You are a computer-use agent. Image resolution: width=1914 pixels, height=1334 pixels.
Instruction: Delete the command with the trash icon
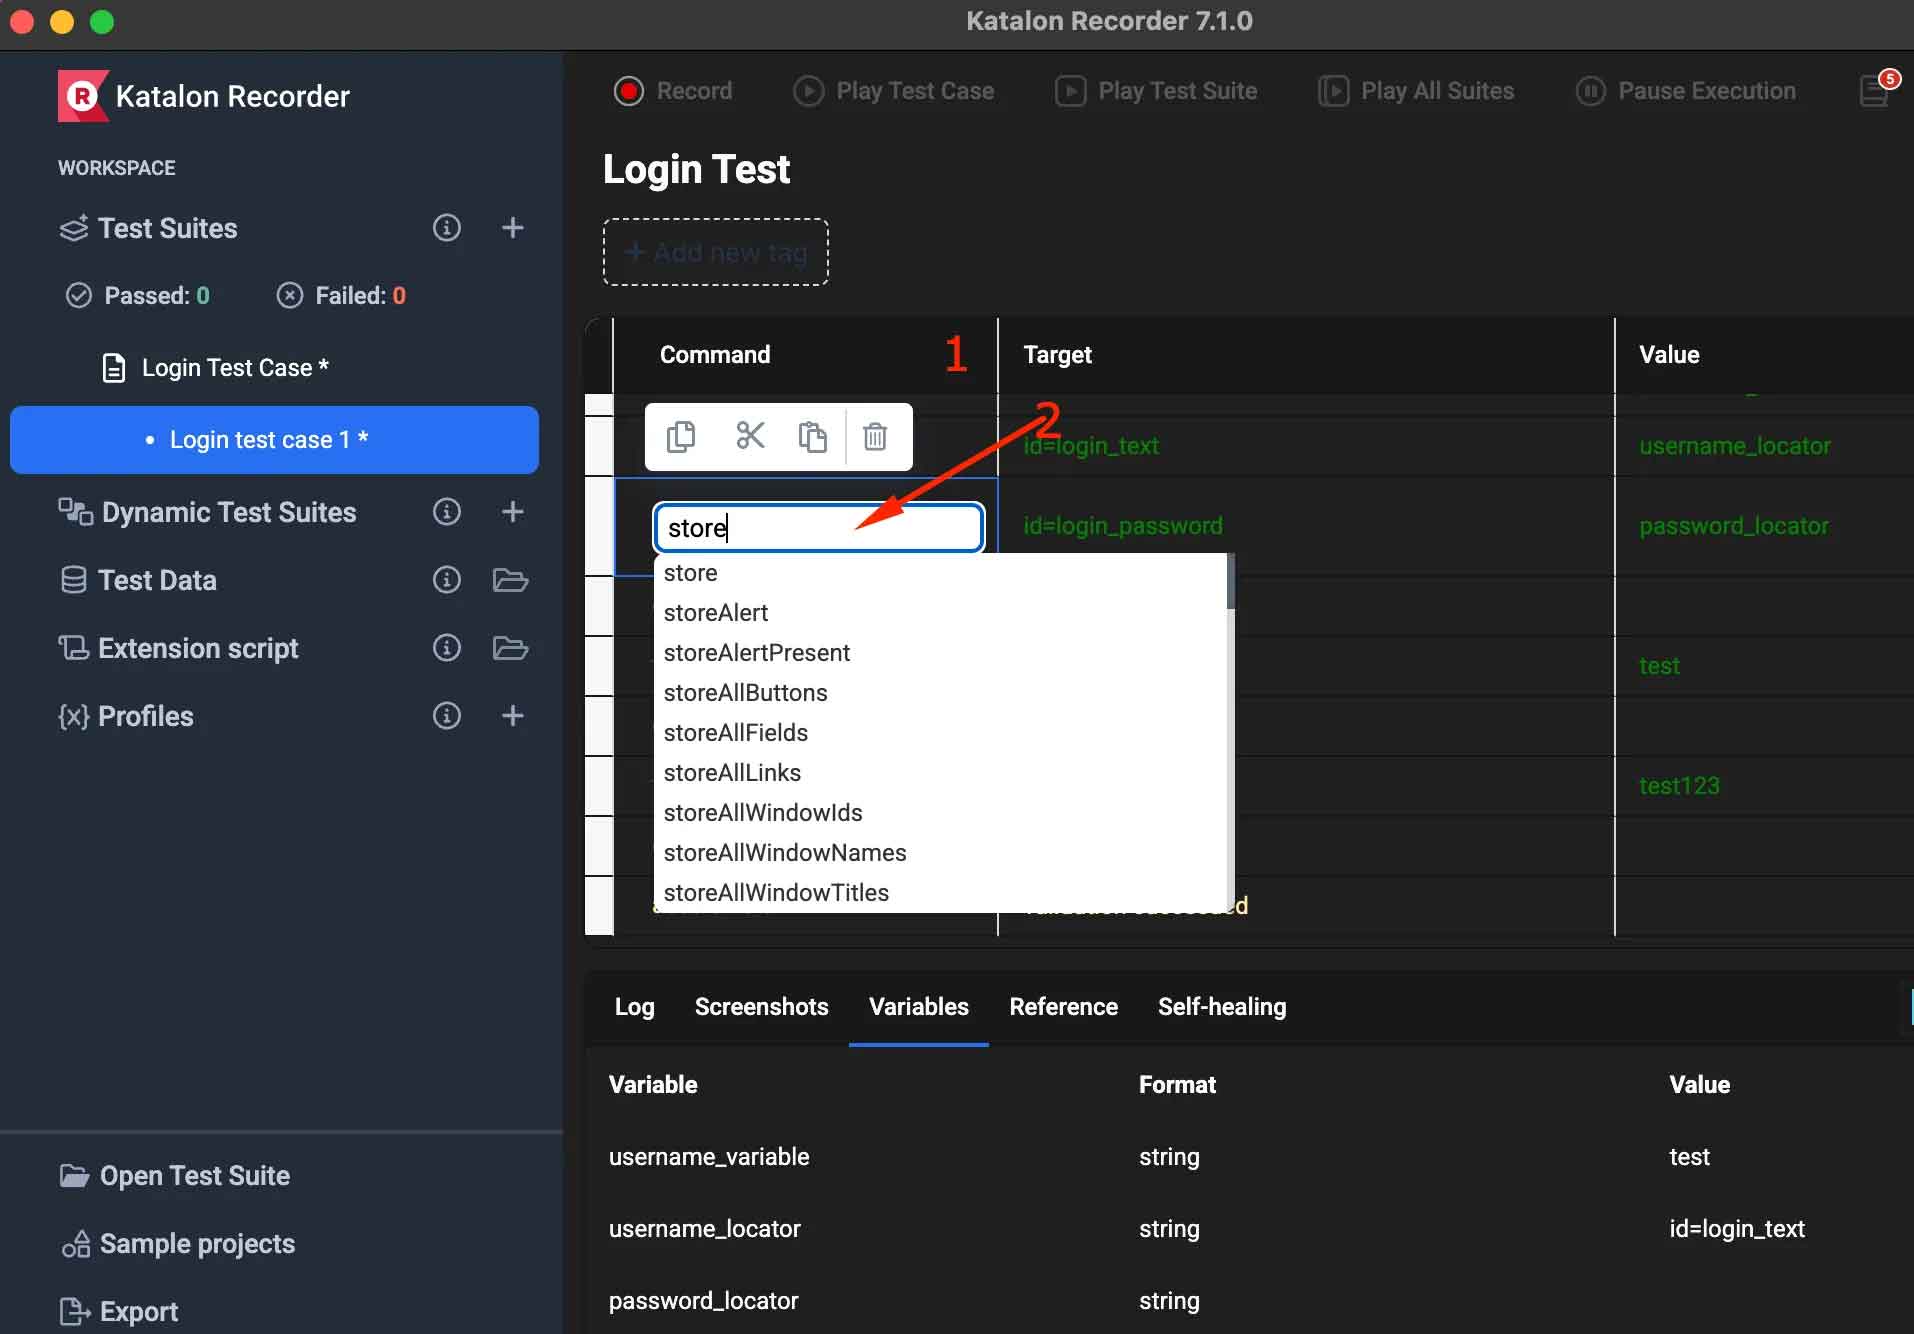(876, 436)
